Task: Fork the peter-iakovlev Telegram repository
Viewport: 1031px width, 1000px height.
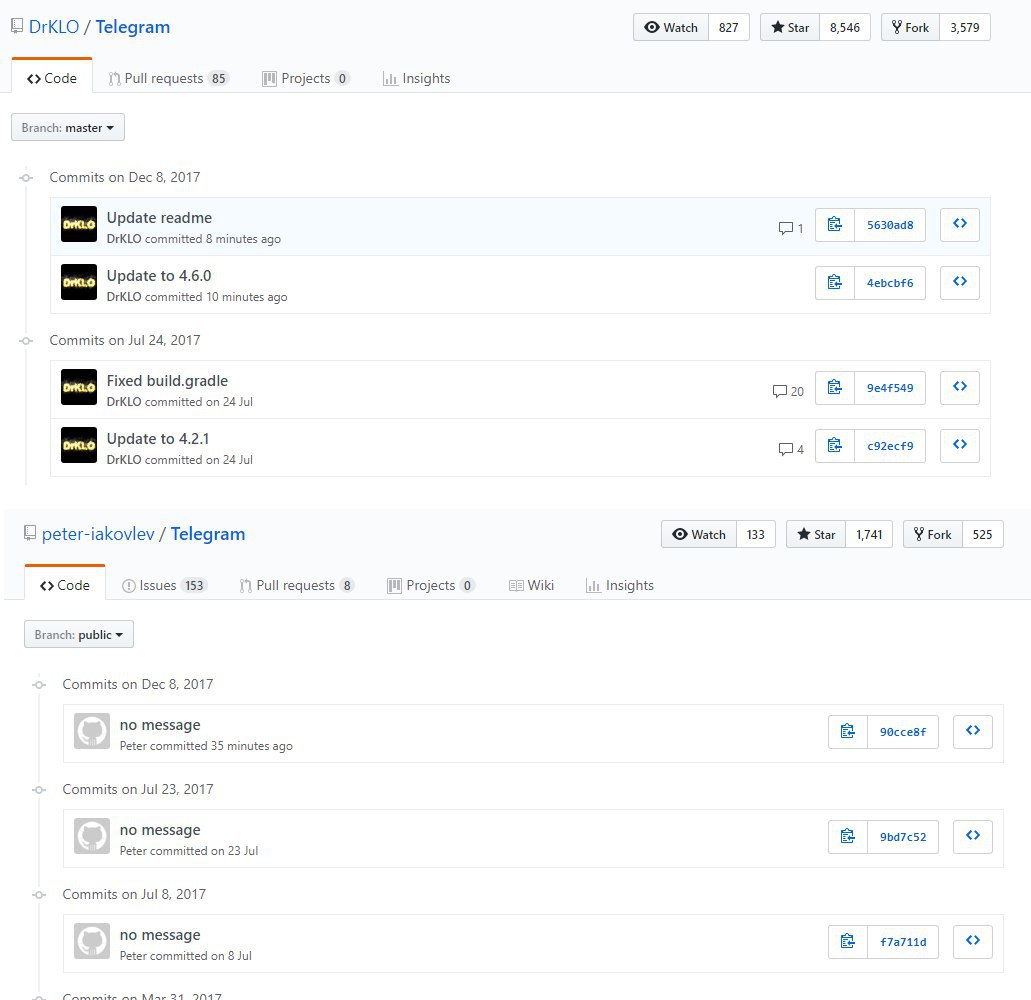Action: tap(933, 535)
